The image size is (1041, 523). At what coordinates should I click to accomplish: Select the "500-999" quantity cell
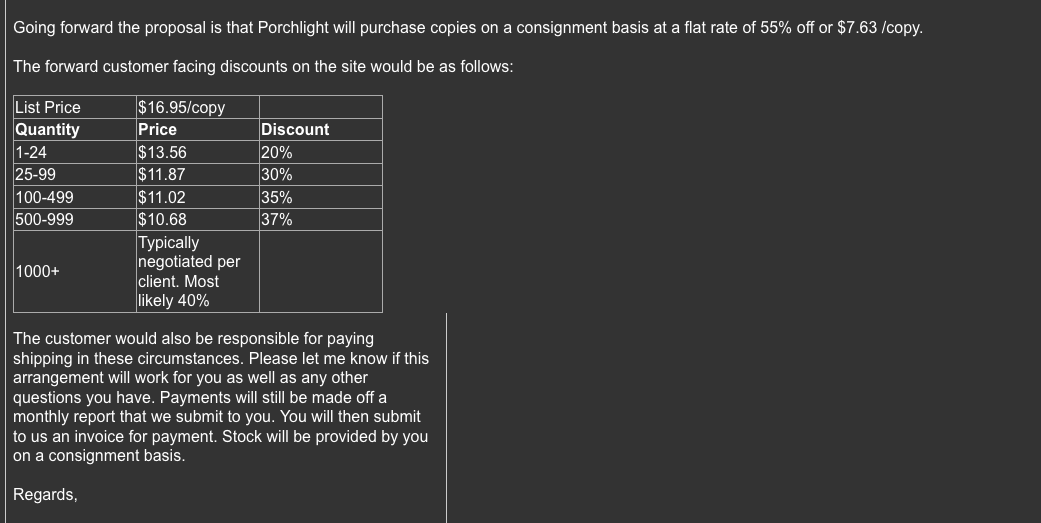click(44, 220)
